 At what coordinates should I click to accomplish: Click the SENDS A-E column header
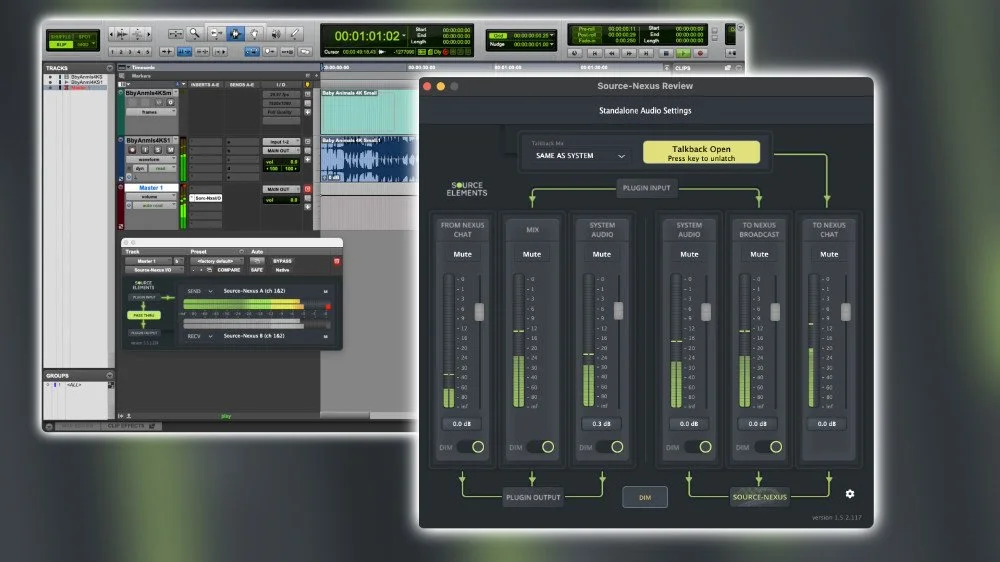pyautogui.click(x=242, y=85)
